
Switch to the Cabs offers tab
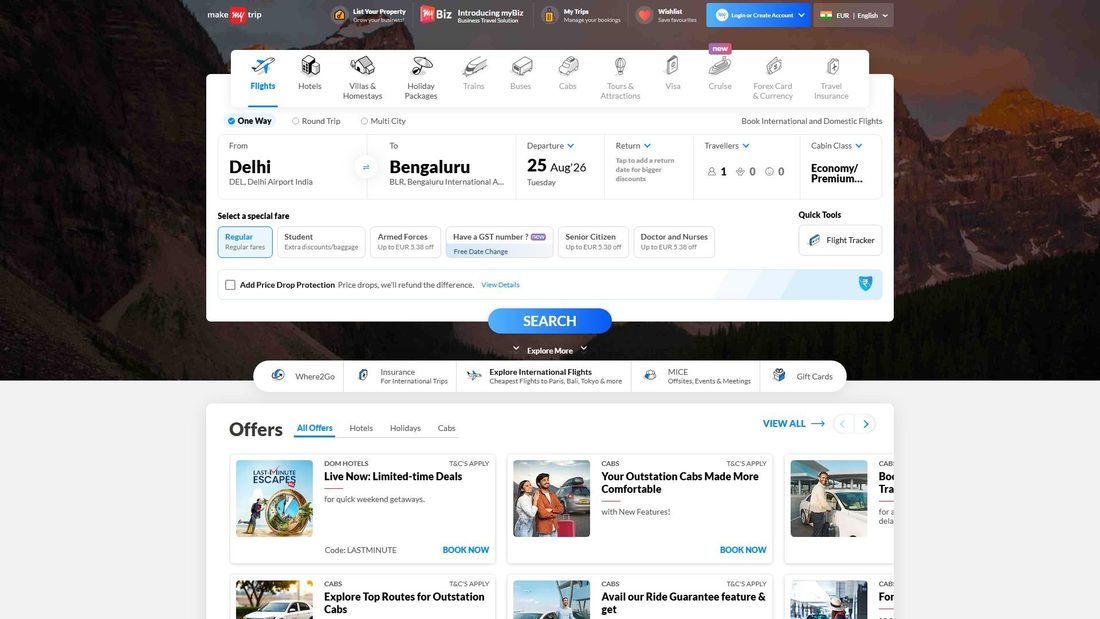(x=446, y=428)
